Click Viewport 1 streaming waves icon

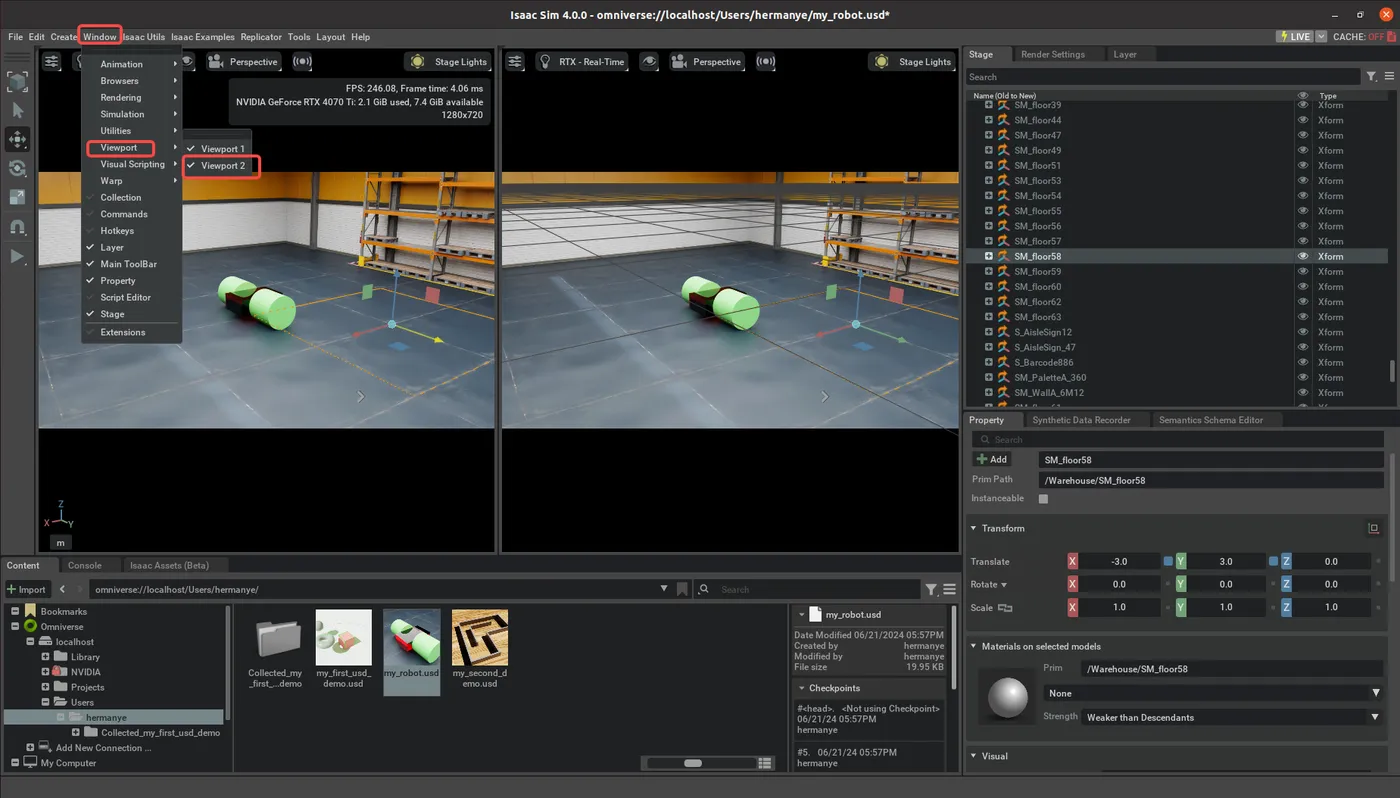302,61
